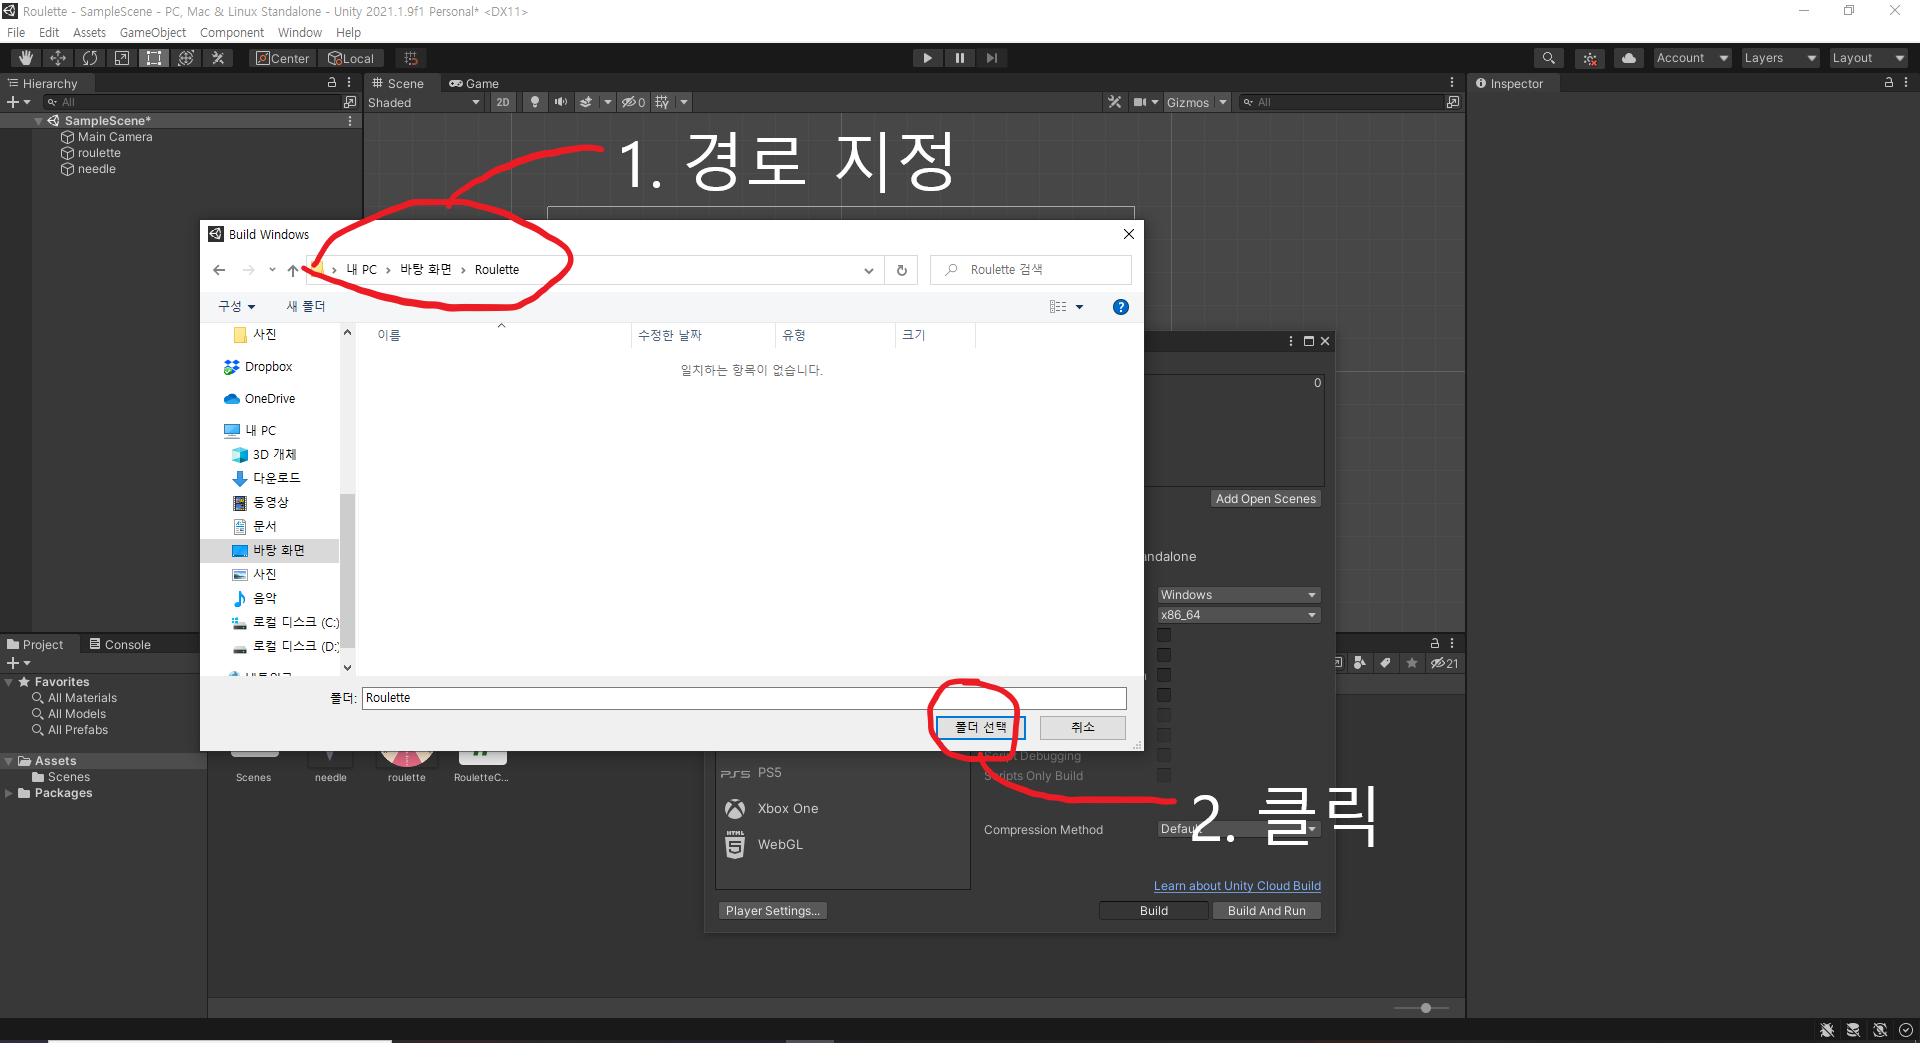The width and height of the screenshot is (1920, 1043).
Task: Click Build And Run button
Action: (1266, 911)
